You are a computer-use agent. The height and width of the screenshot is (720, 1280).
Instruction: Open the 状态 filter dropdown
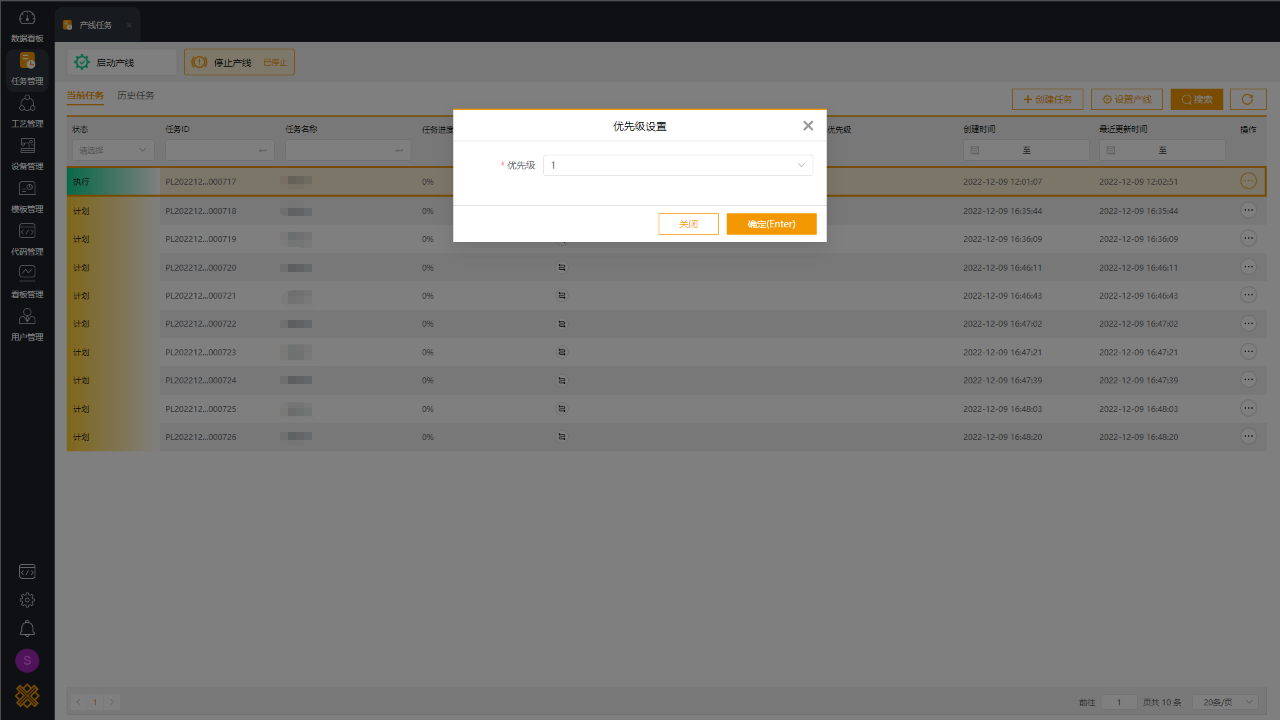click(x=112, y=150)
